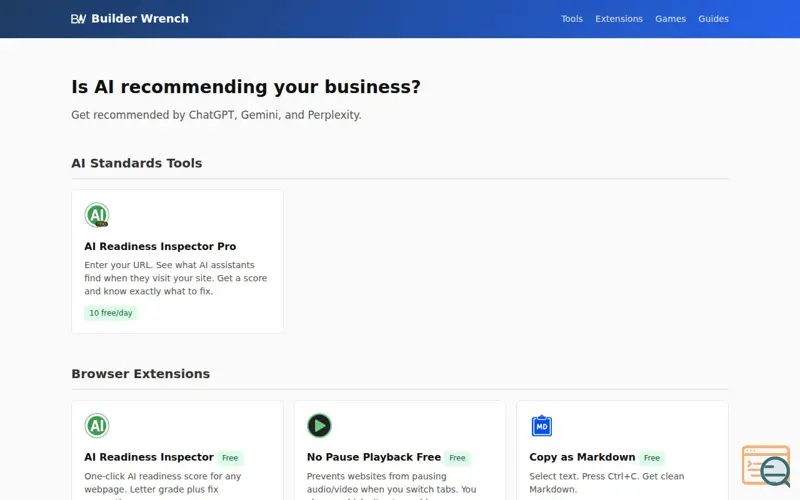Select the Guides nav link
This screenshot has height=500, width=800.
pos(713,19)
